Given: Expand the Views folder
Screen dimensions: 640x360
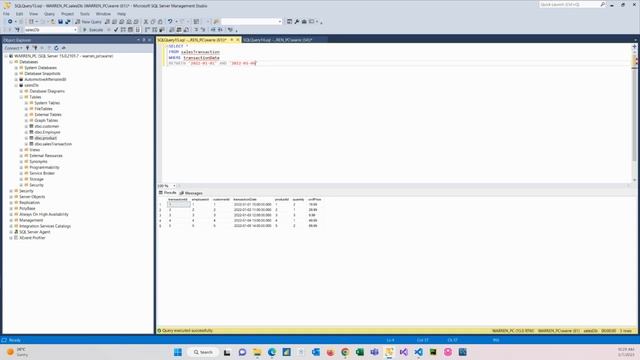Looking at the screenshot, I should pos(21,150).
